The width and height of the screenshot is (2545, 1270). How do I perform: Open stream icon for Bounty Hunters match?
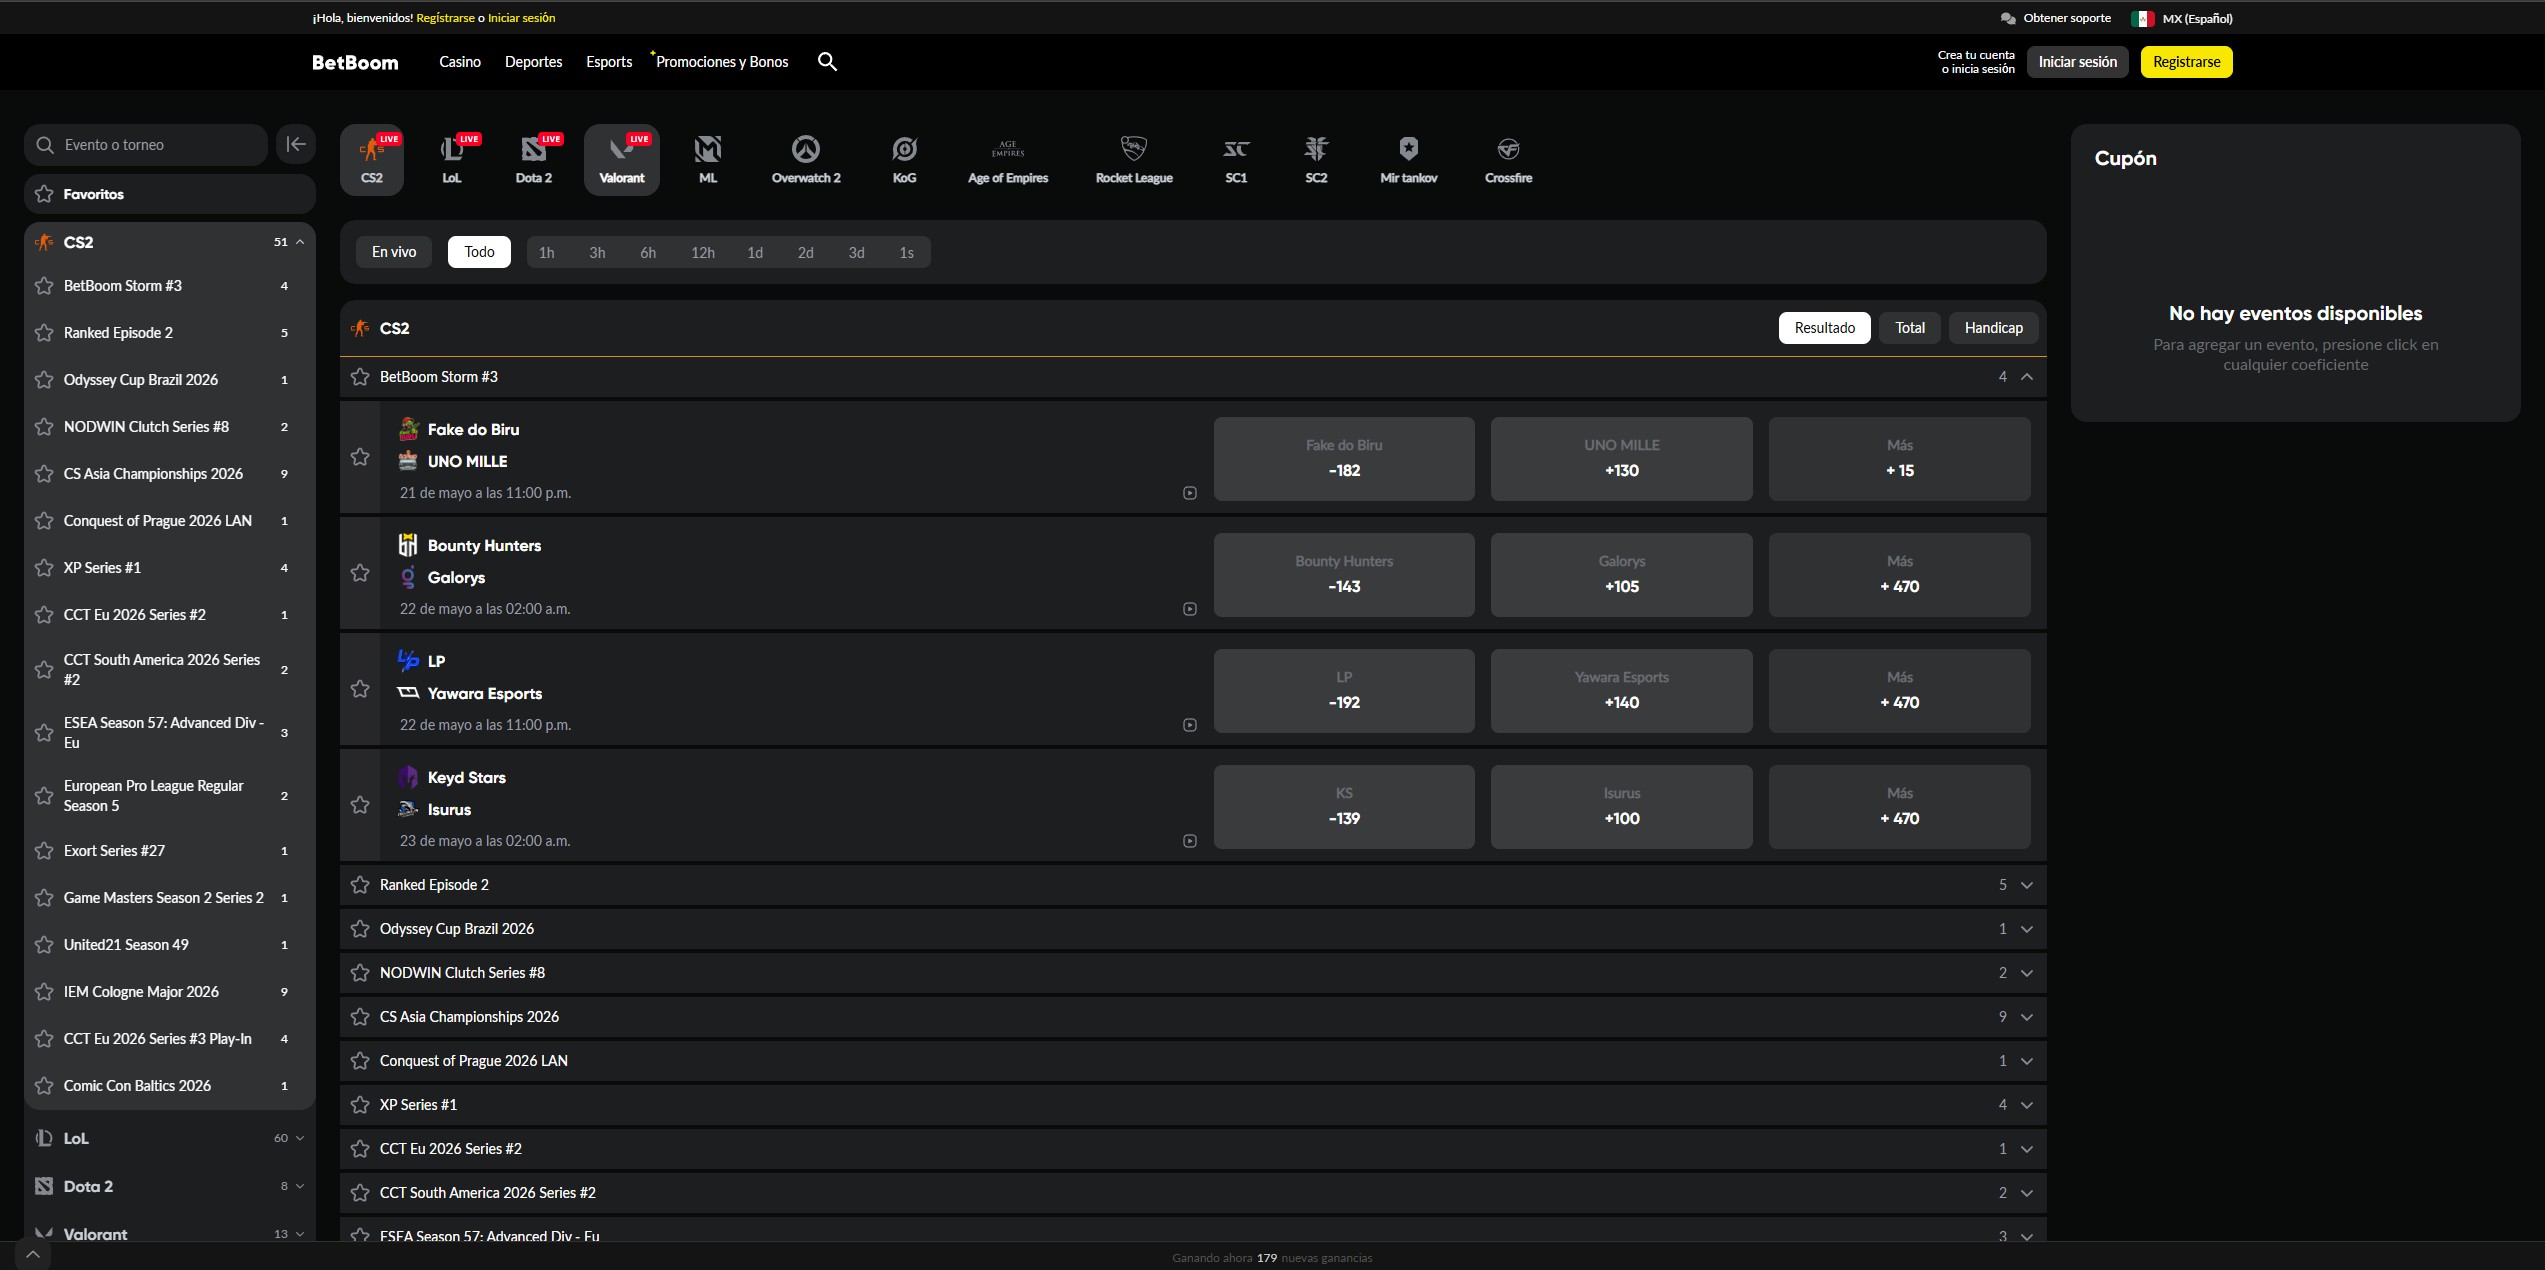coord(1190,609)
